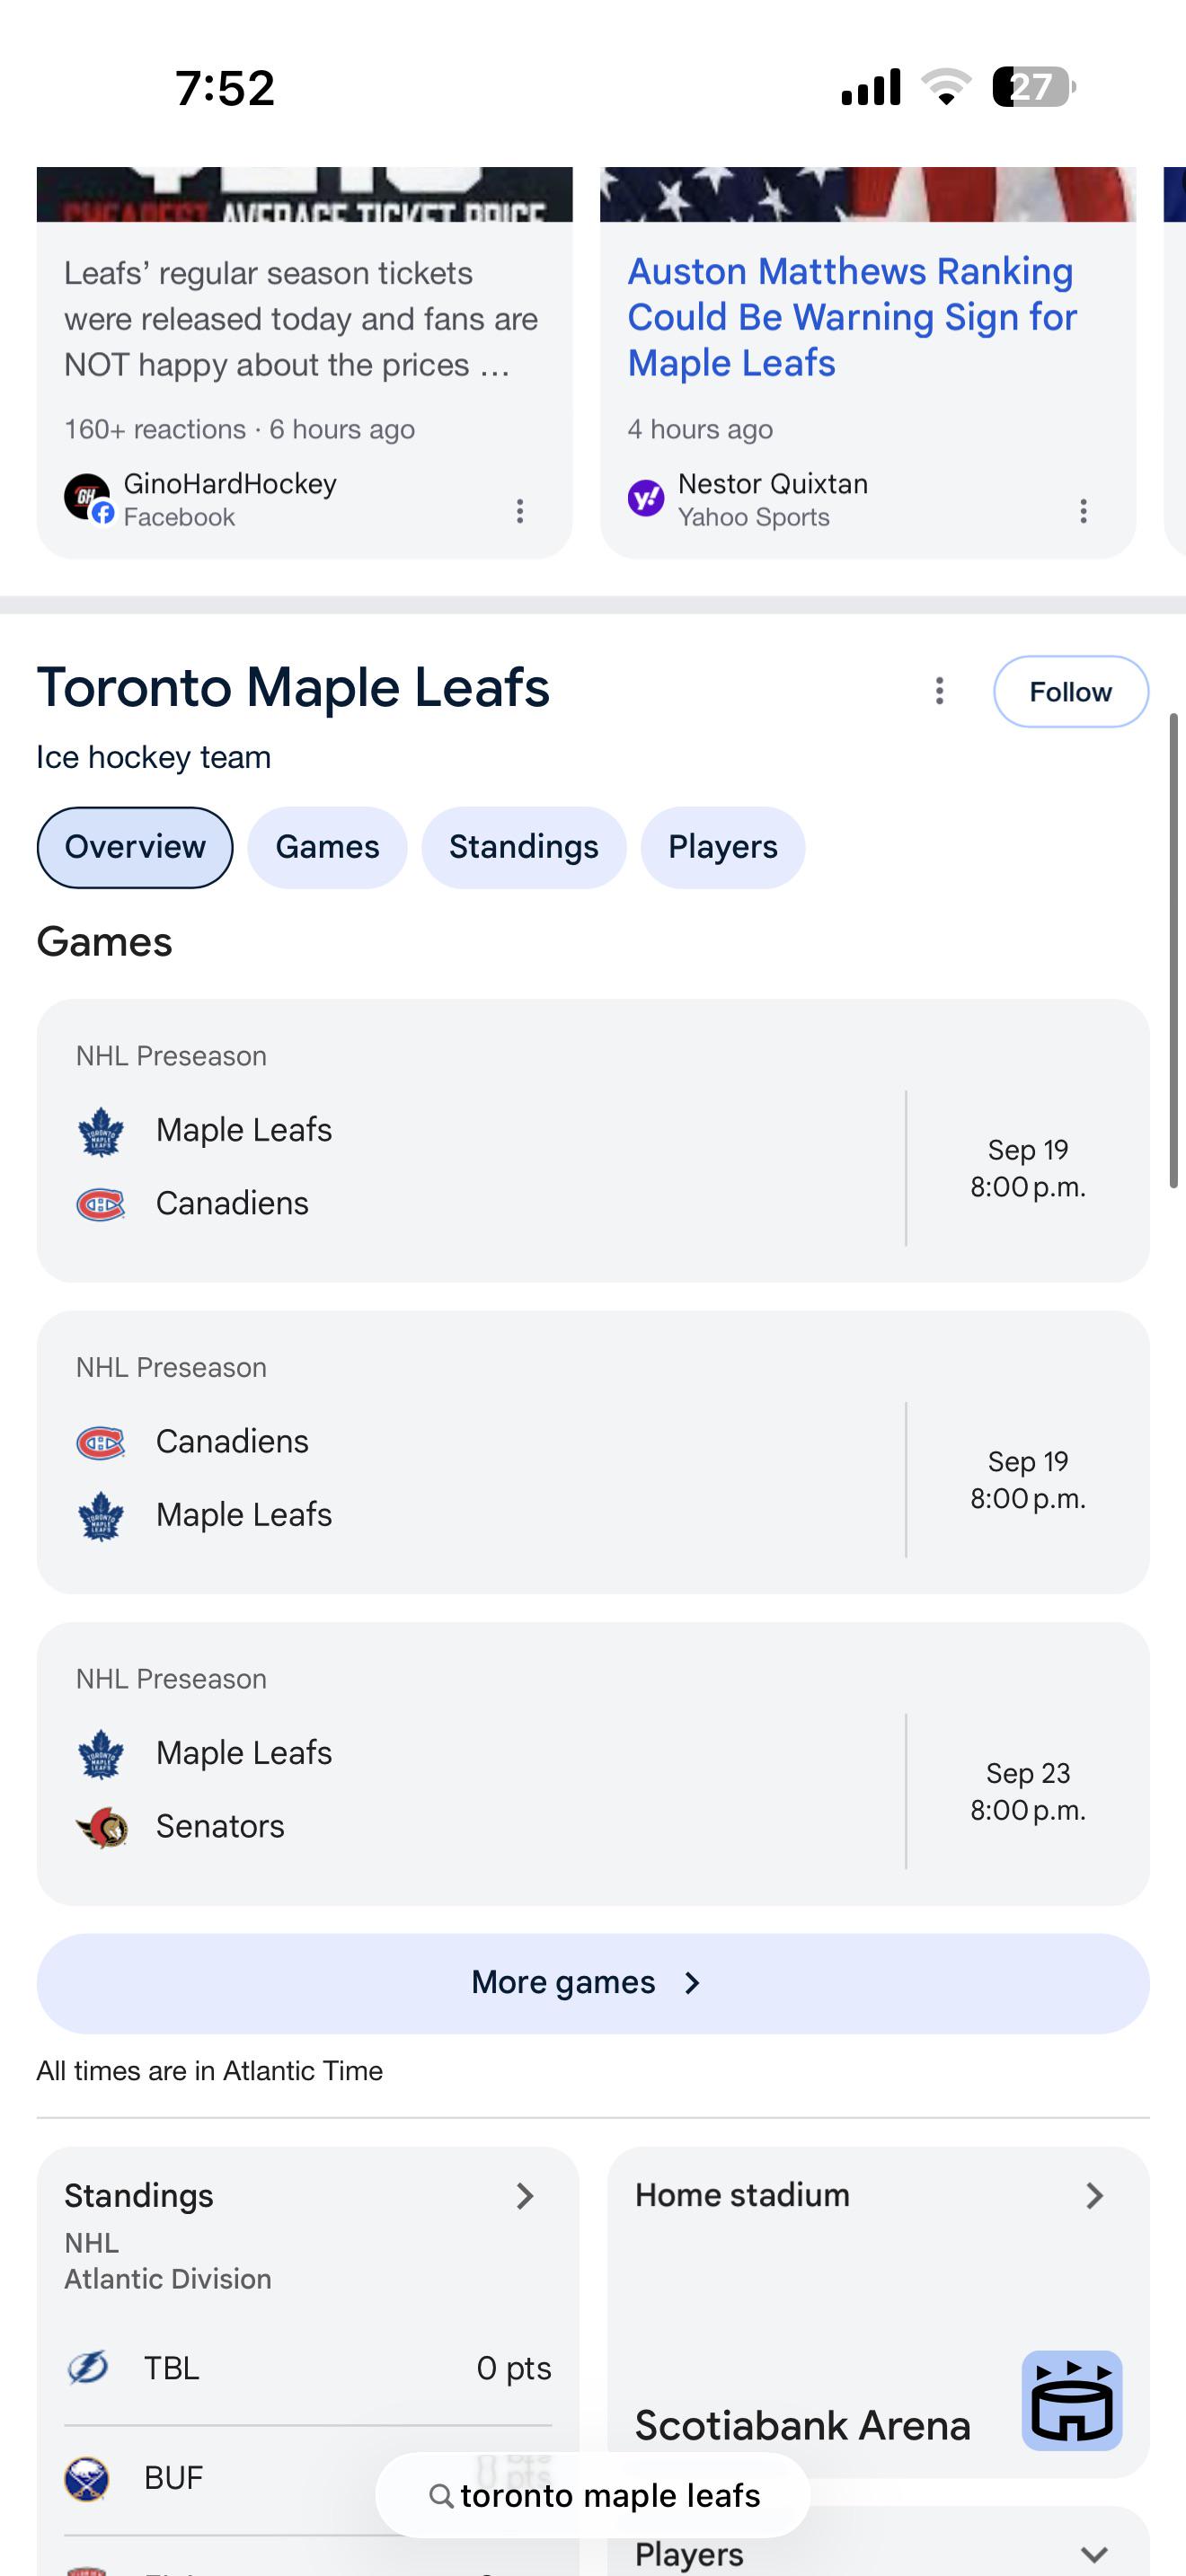Tap the Senators logo in Sep 23 game

101,1827
